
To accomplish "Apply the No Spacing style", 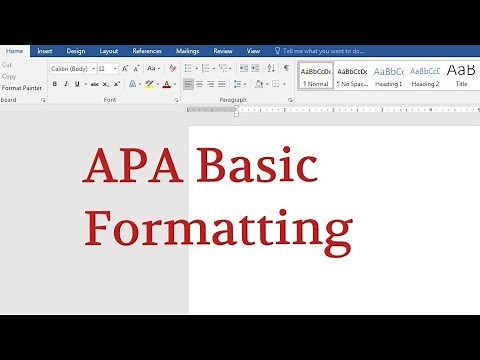I will (x=352, y=77).
